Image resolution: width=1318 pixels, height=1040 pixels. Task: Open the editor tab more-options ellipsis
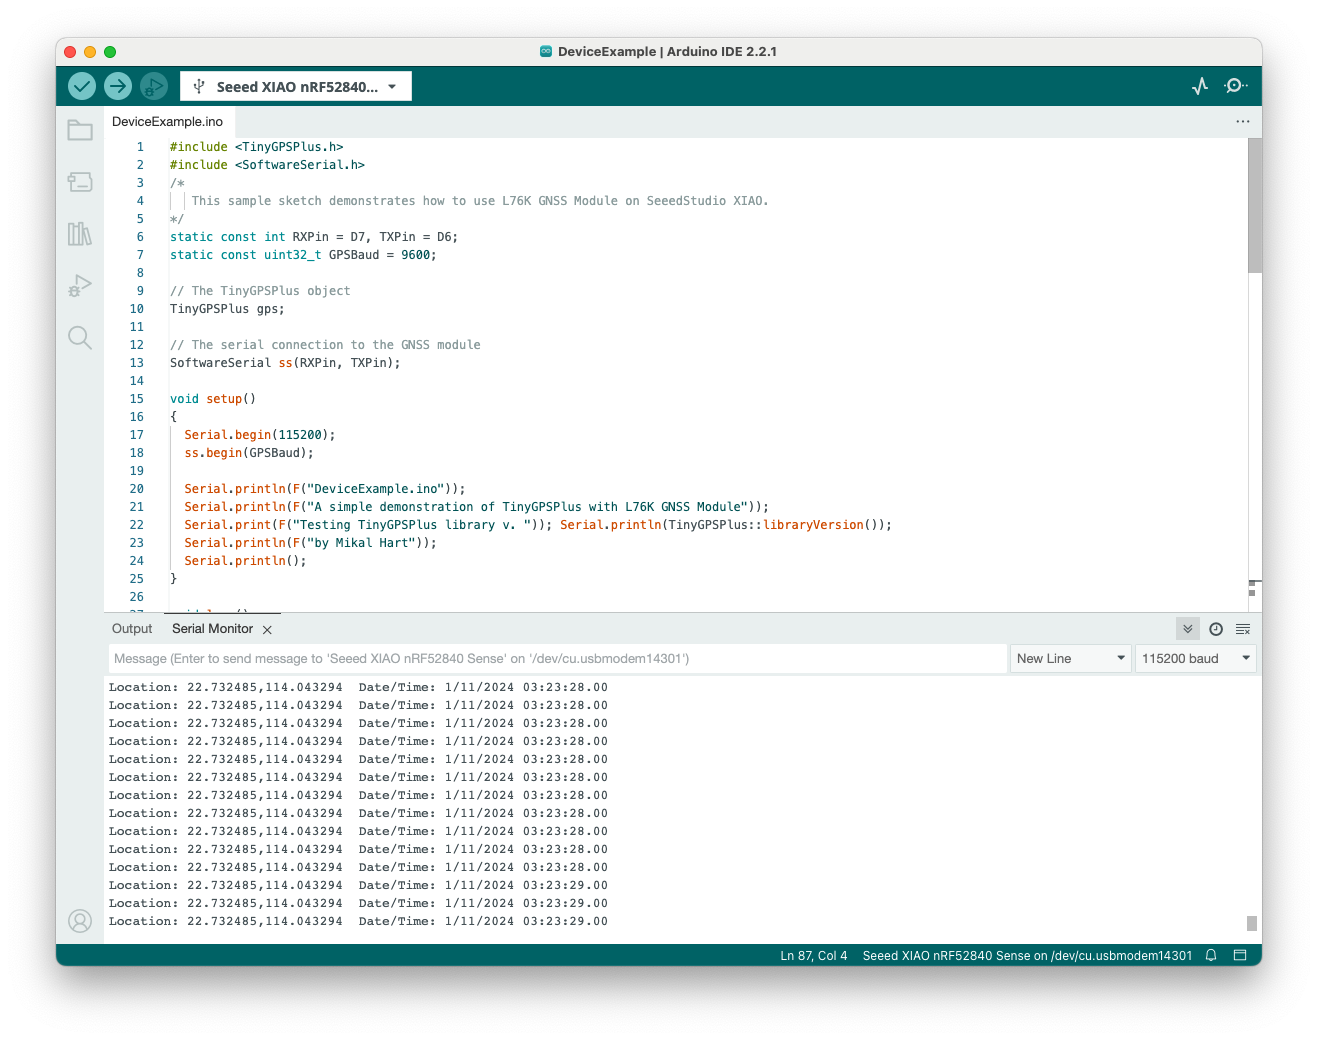[x=1243, y=121]
